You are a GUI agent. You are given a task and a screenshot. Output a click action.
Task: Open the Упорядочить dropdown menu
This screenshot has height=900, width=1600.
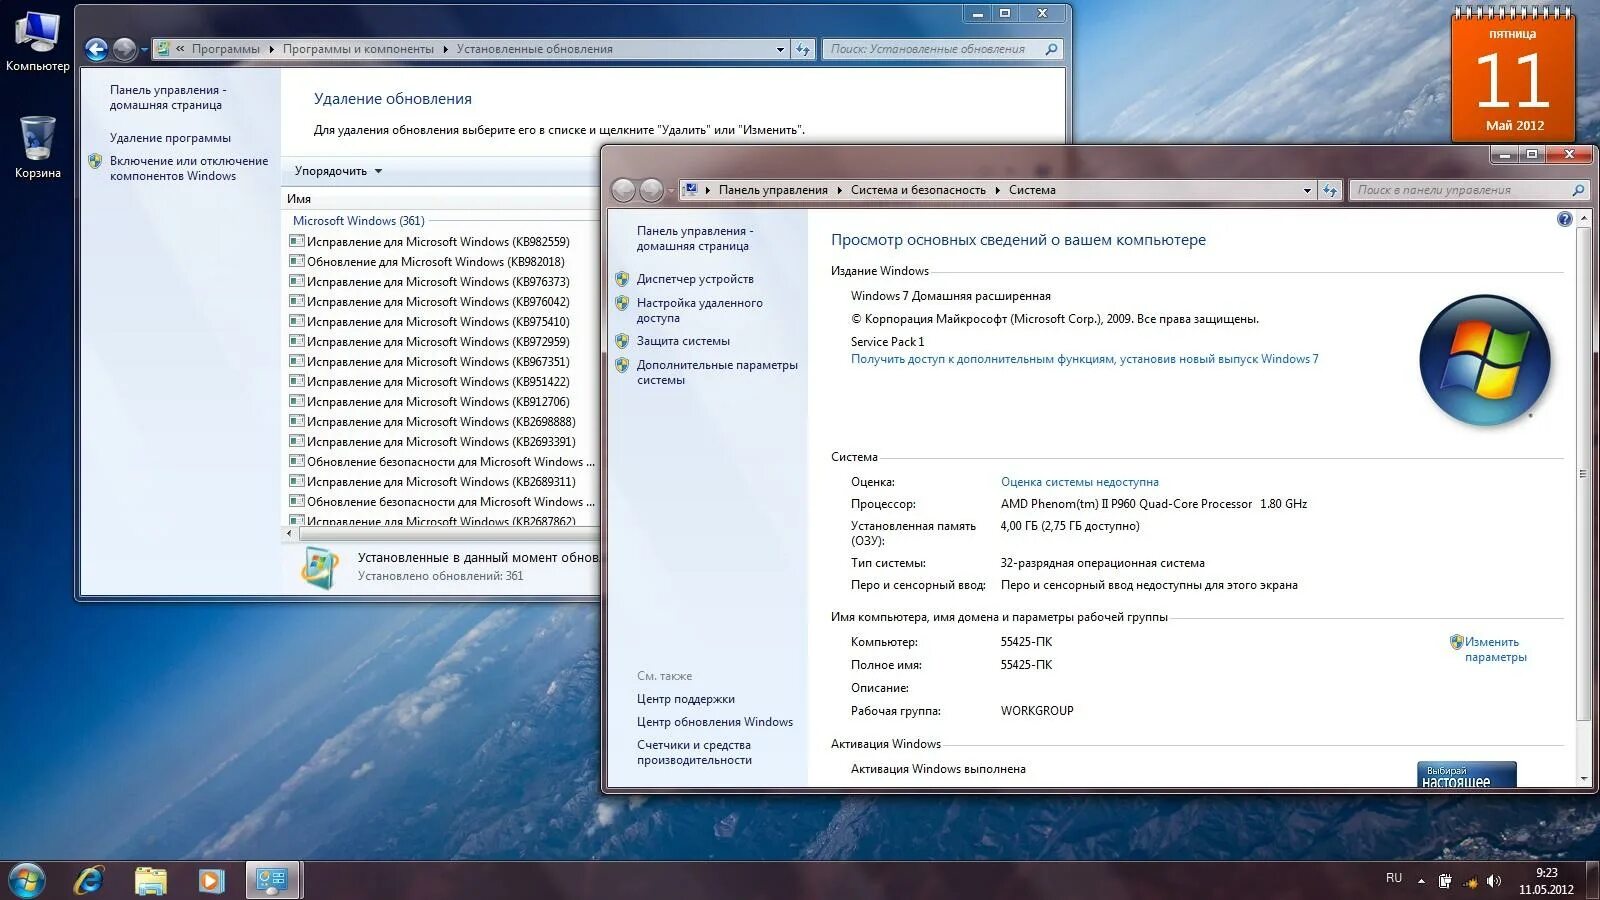(x=338, y=171)
